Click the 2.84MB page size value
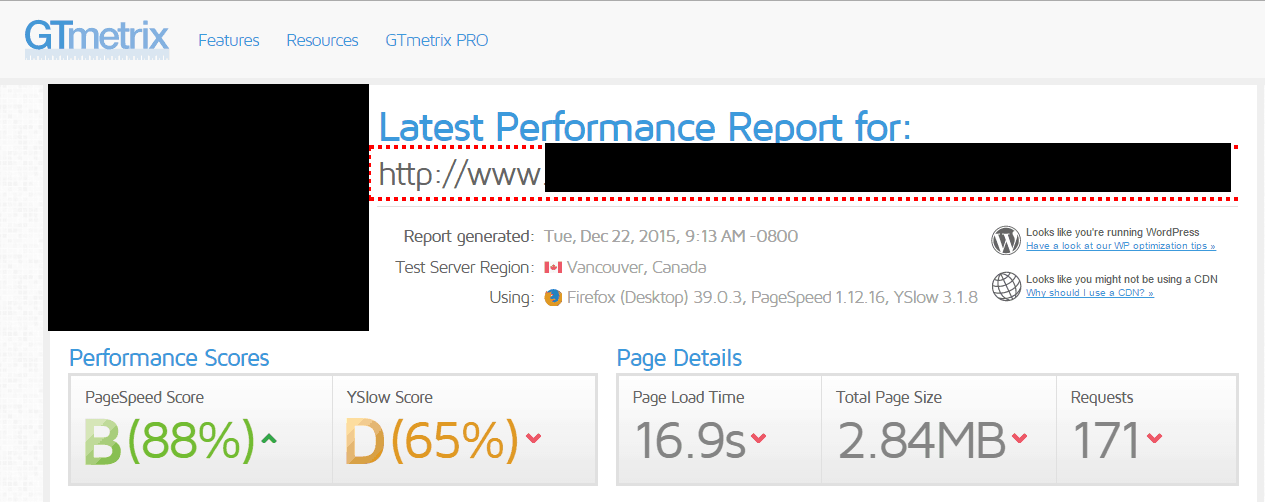This screenshot has width=1265, height=502. (x=922, y=441)
